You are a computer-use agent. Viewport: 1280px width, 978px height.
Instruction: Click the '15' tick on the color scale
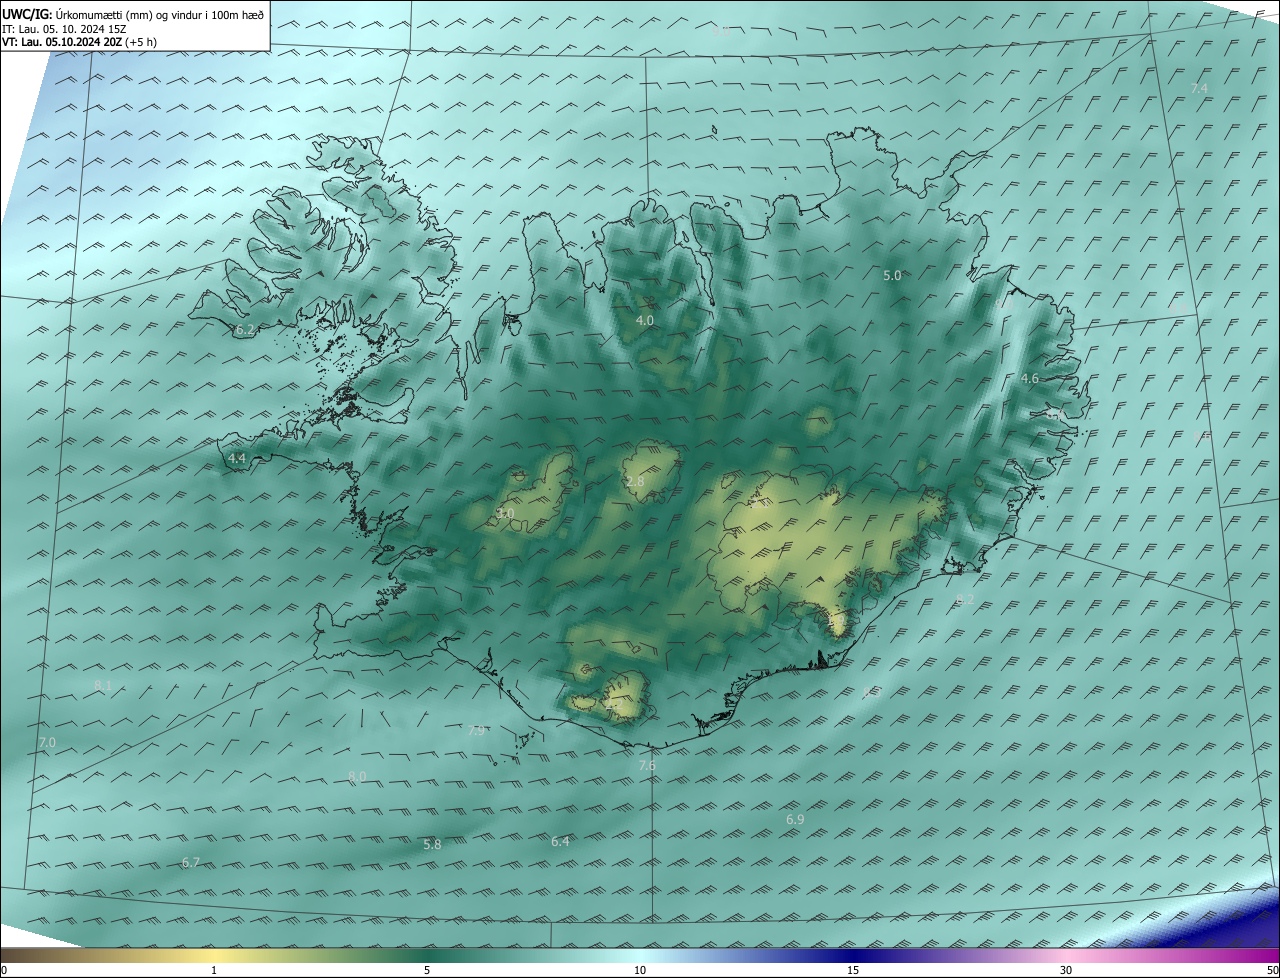click(x=853, y=970)
